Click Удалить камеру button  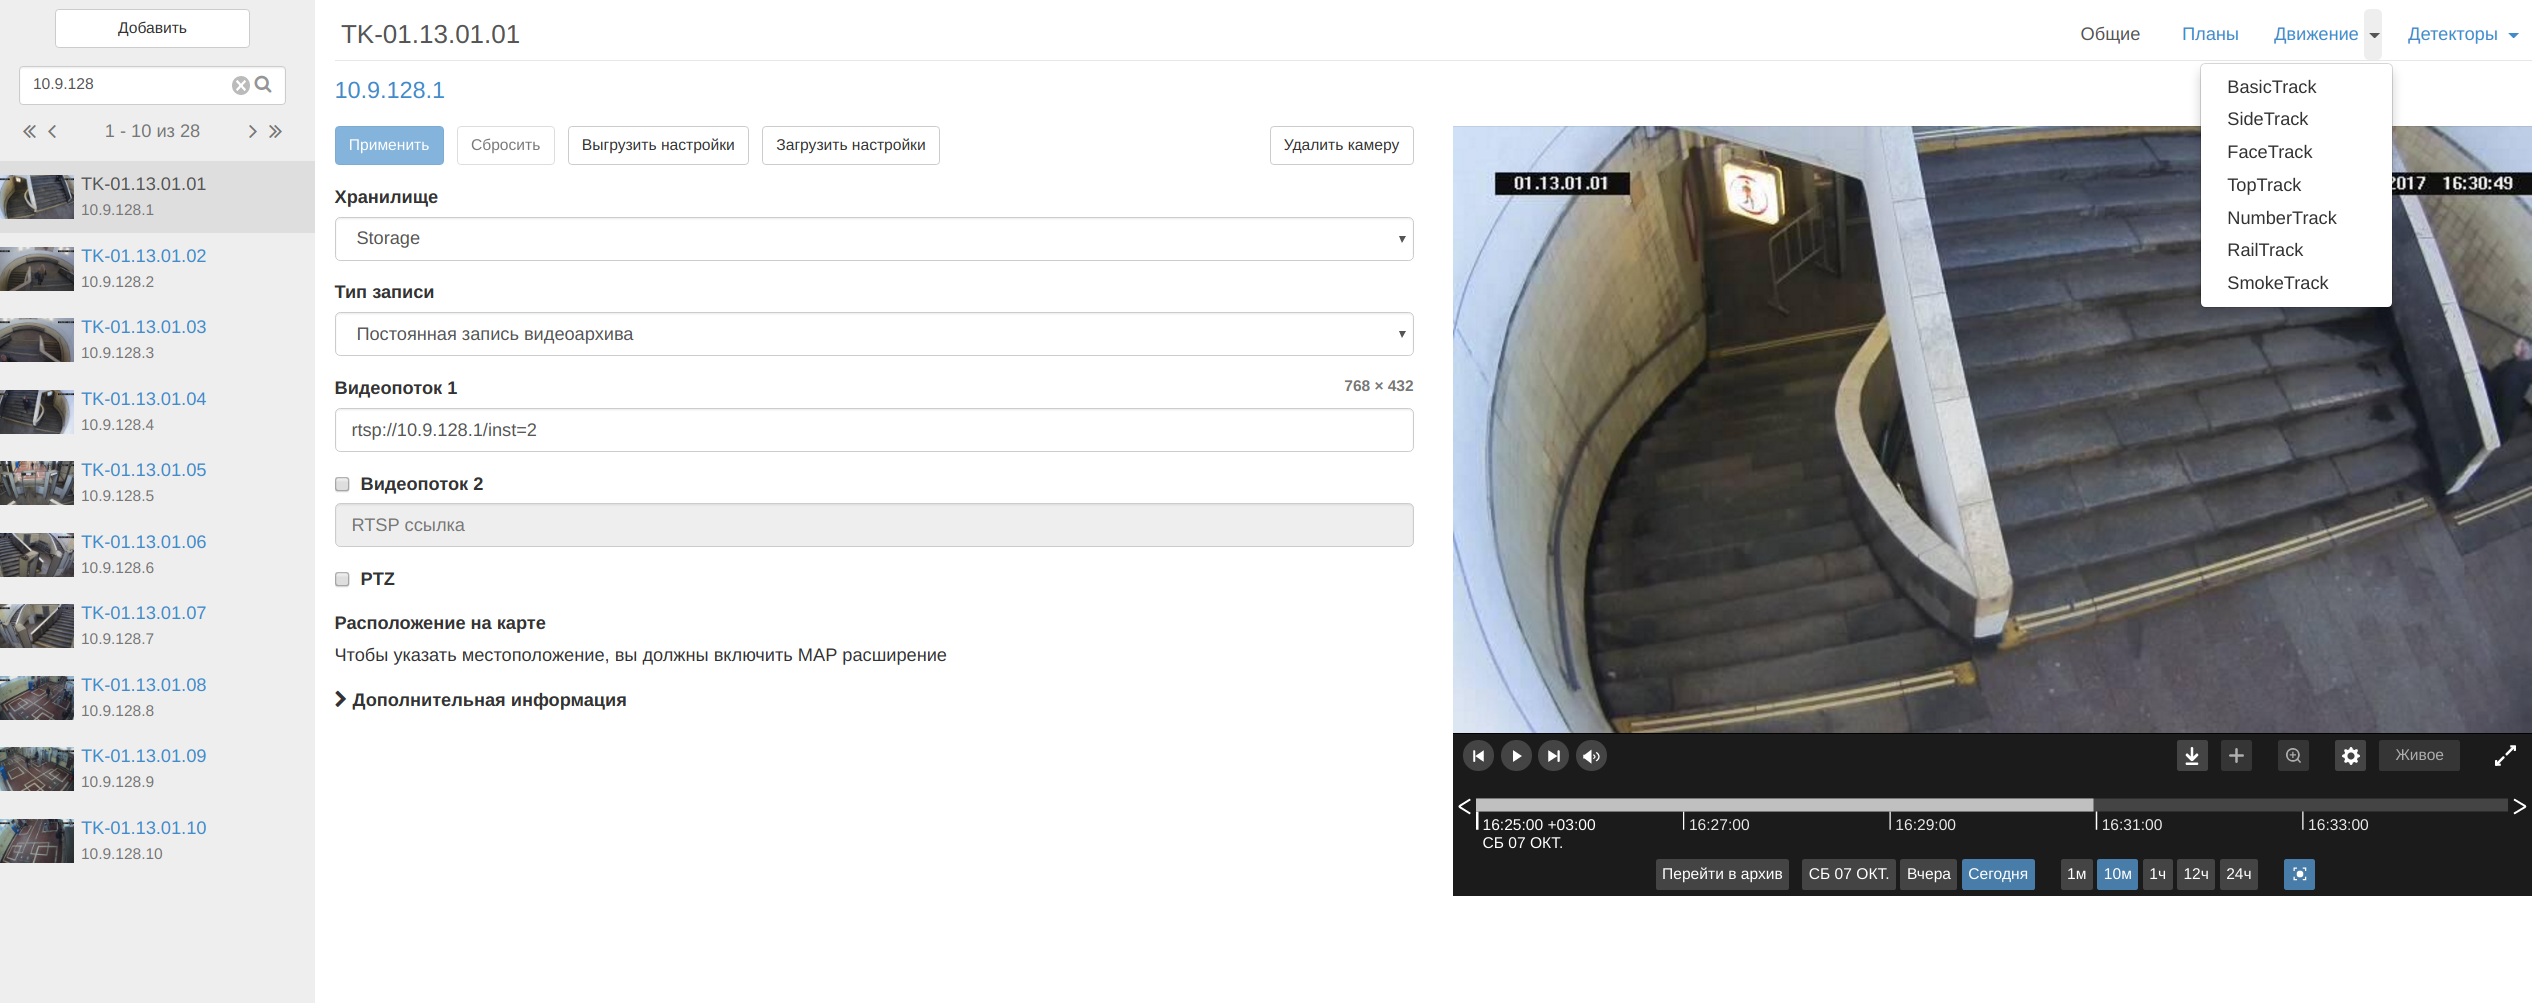click(x=1341, y=146)
